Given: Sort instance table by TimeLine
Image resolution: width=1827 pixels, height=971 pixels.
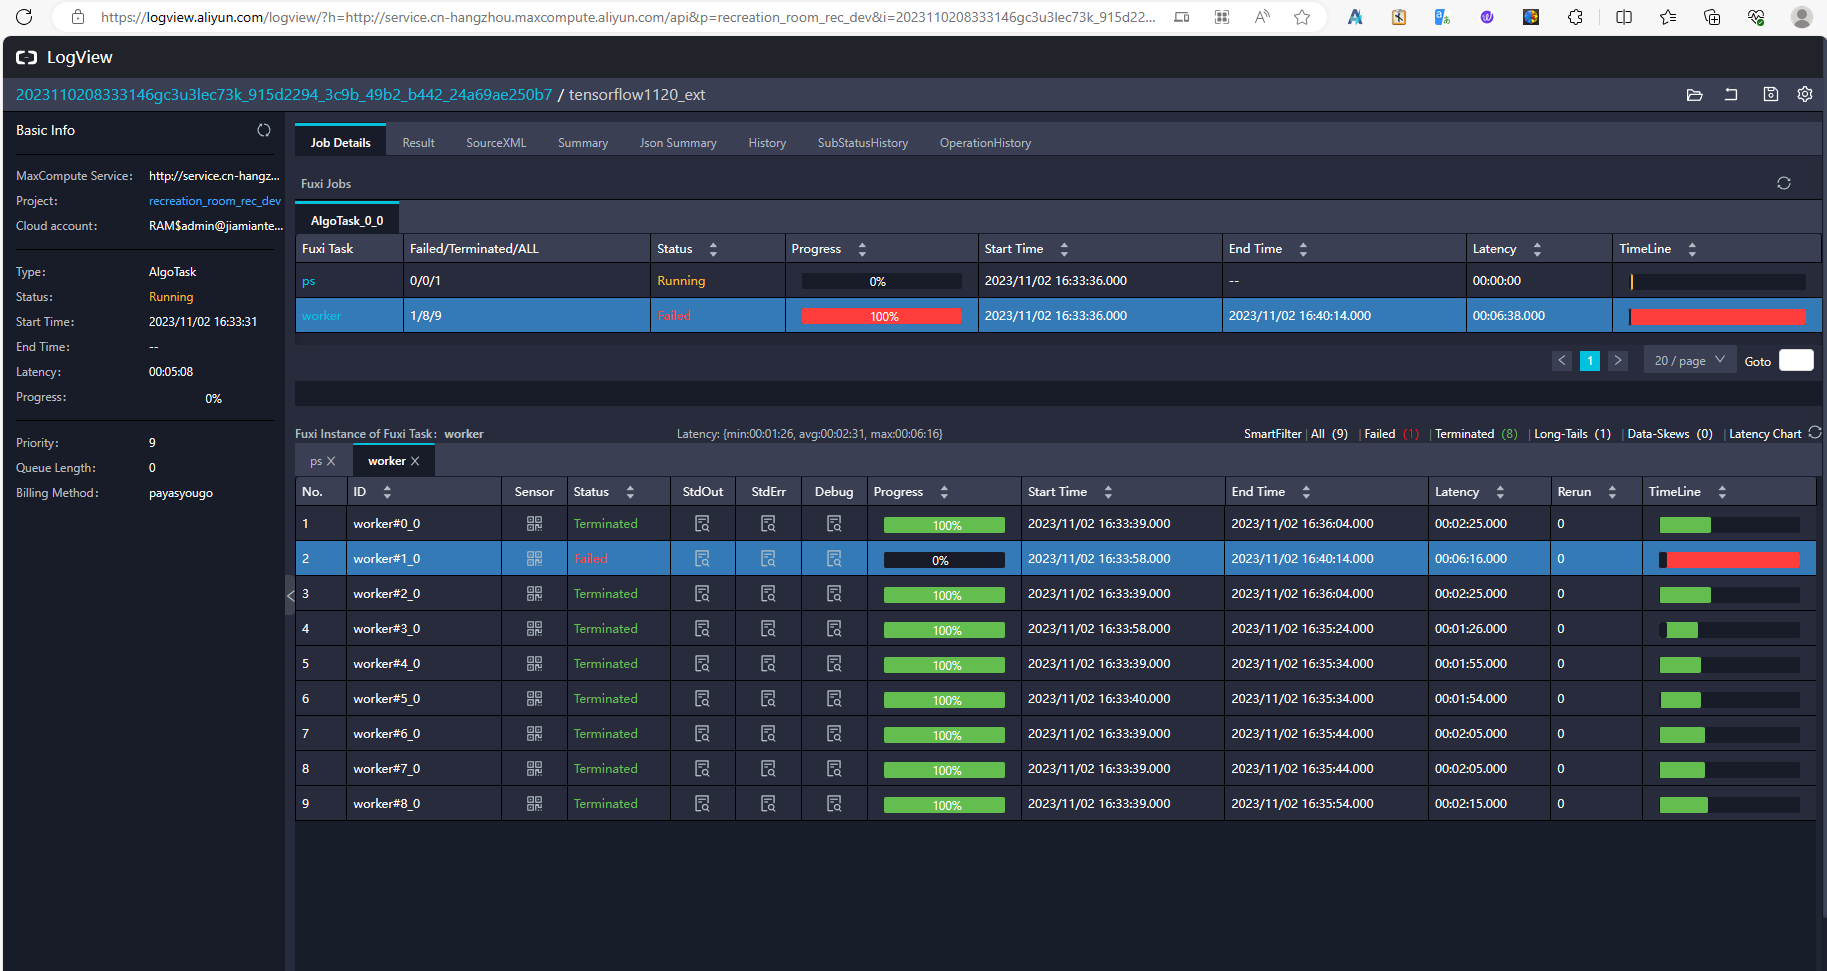Looking at the screenshot, I should coord(1722,492).
